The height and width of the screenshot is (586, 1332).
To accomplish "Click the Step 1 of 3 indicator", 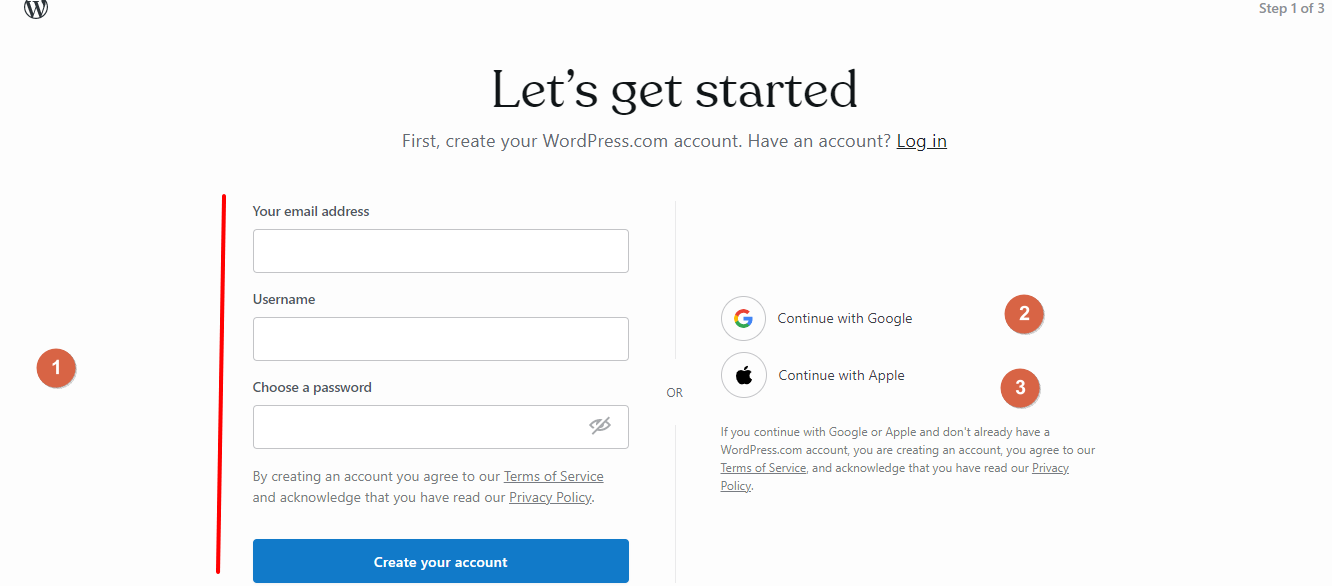I will (1291, 9).
